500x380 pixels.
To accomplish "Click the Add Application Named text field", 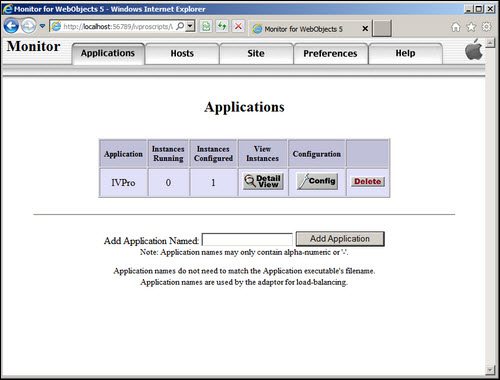I will [x=247, y=240].
